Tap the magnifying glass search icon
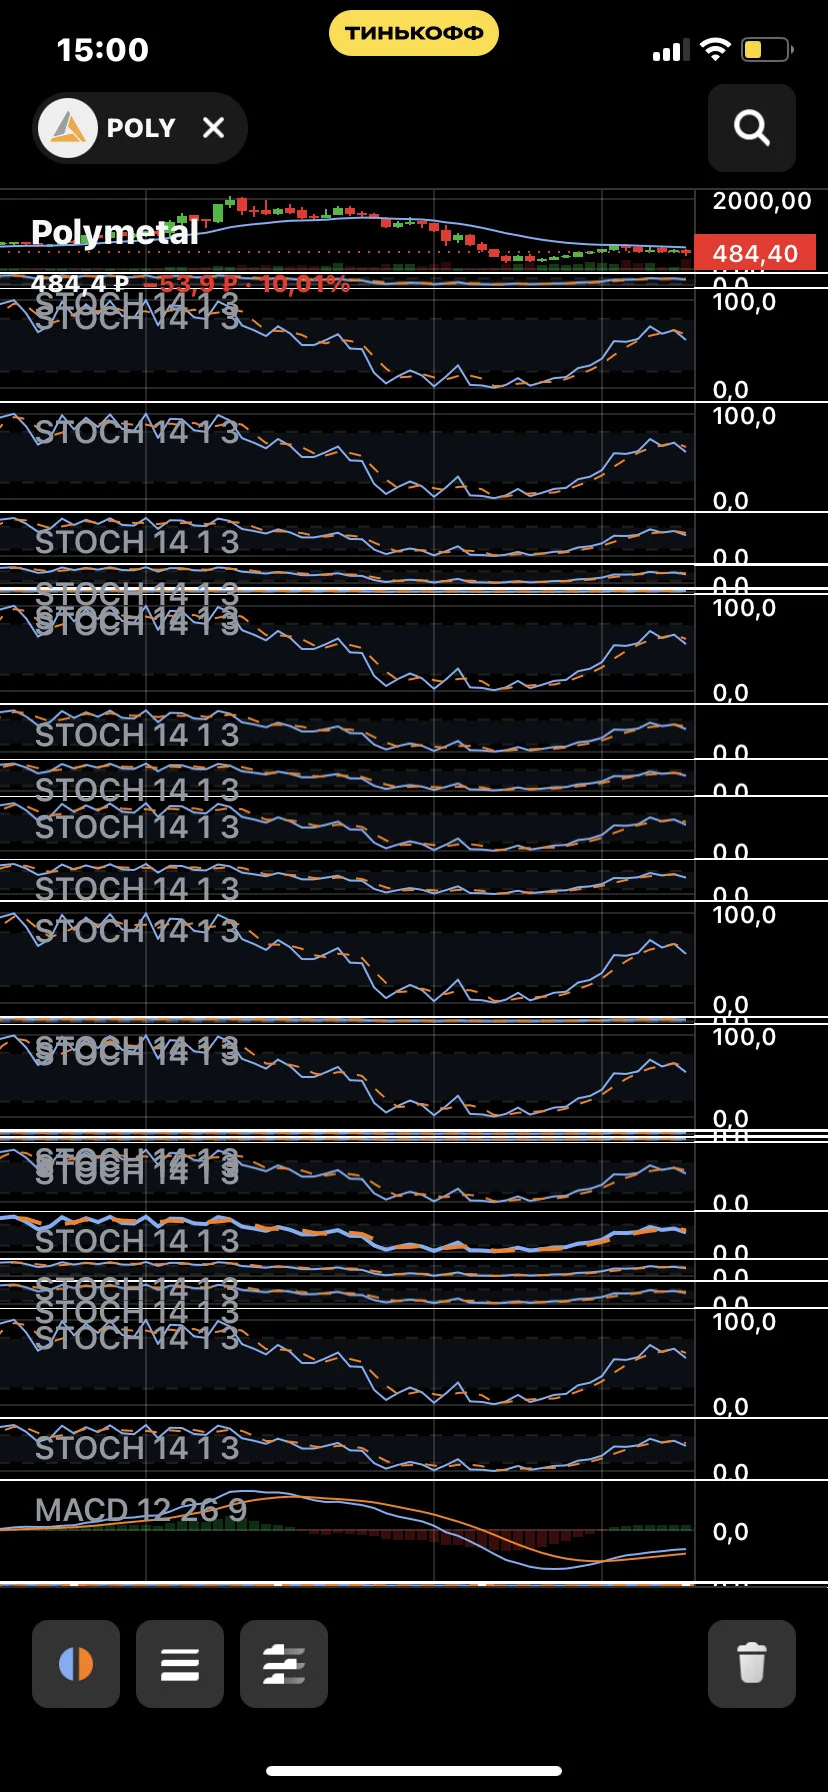 click(752, 128)
